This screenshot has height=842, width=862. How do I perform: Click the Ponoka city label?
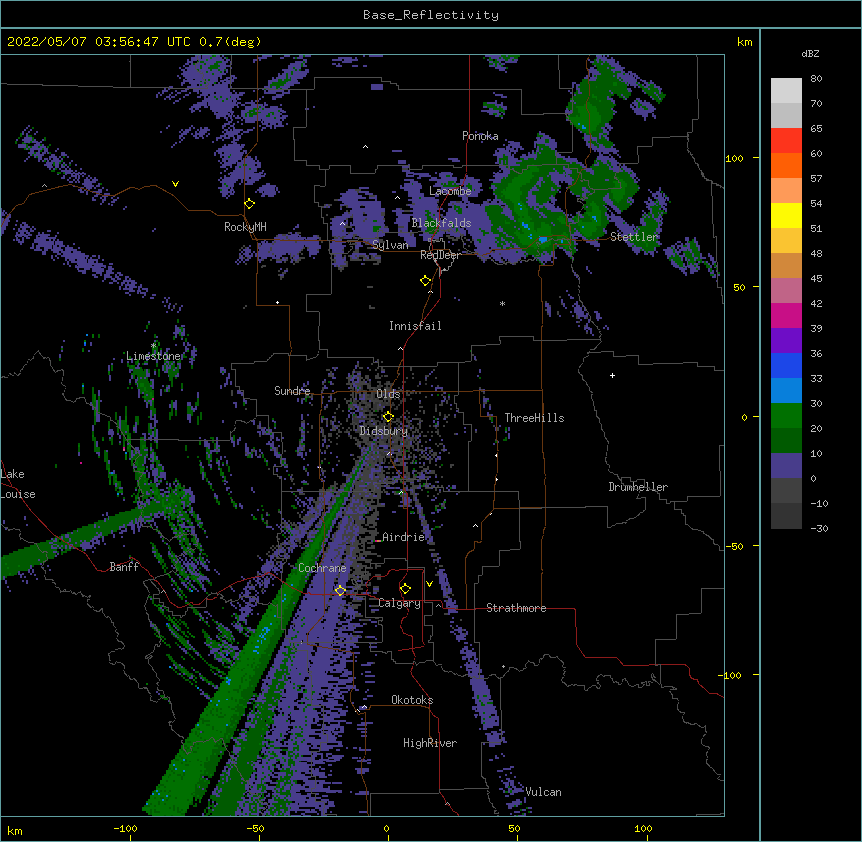[480, 136]
